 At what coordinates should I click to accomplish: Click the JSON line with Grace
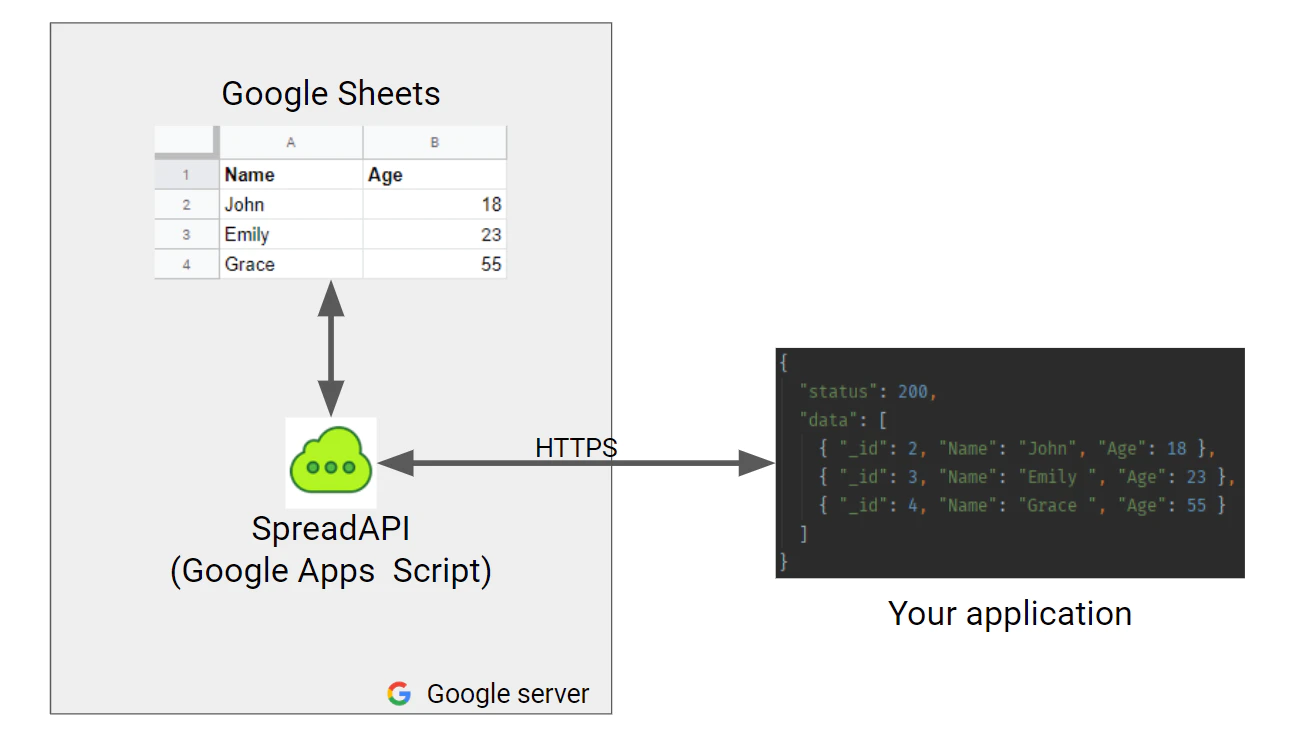point(1022,505)
